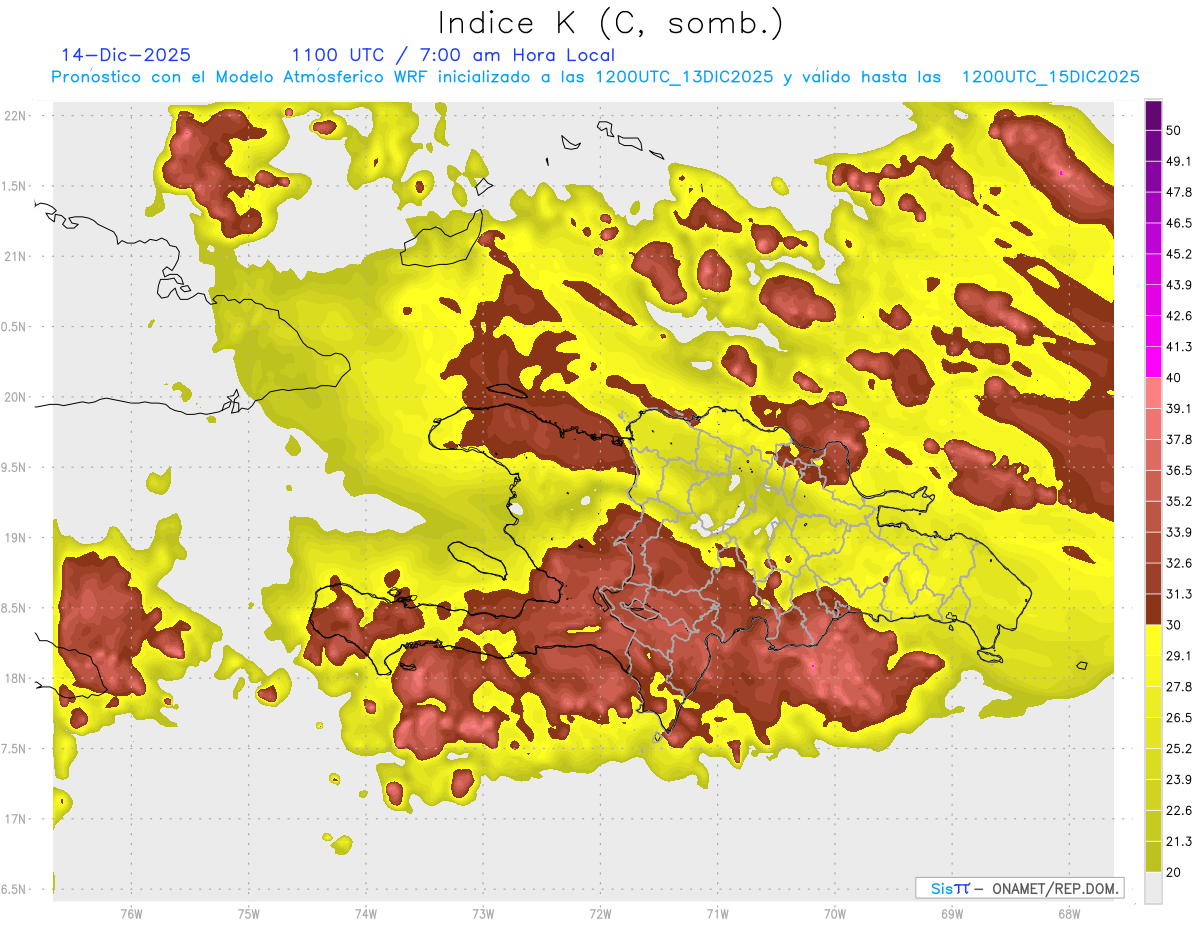Click the '72W' longitude label

[600, 913]
